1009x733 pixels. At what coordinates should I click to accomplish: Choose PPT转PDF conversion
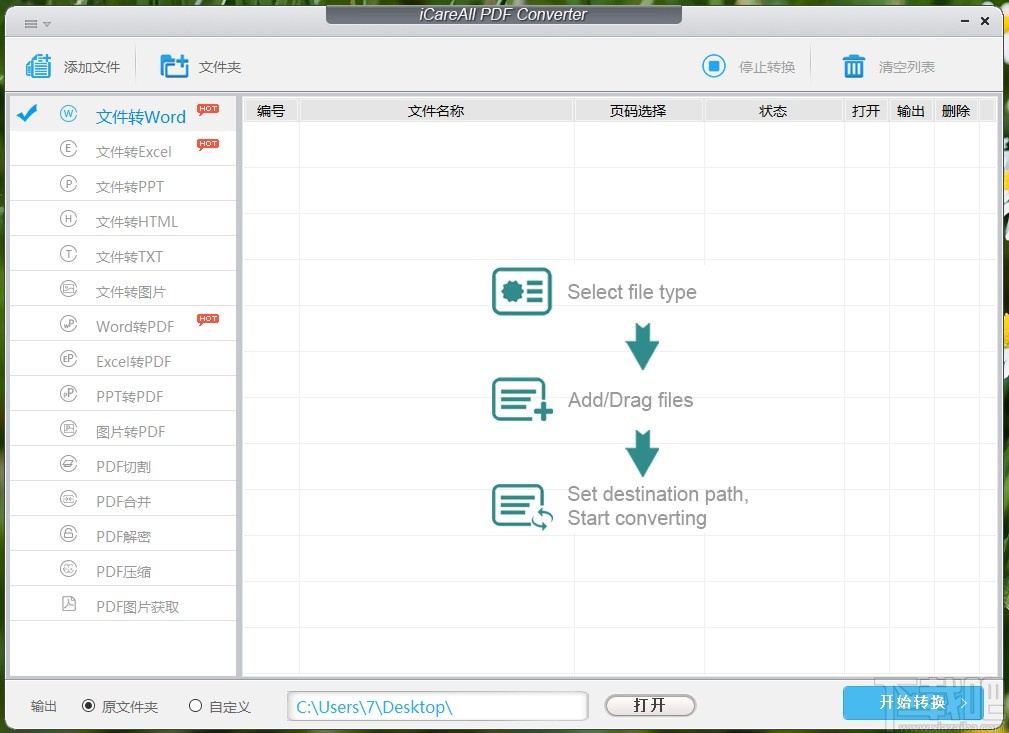123,393
